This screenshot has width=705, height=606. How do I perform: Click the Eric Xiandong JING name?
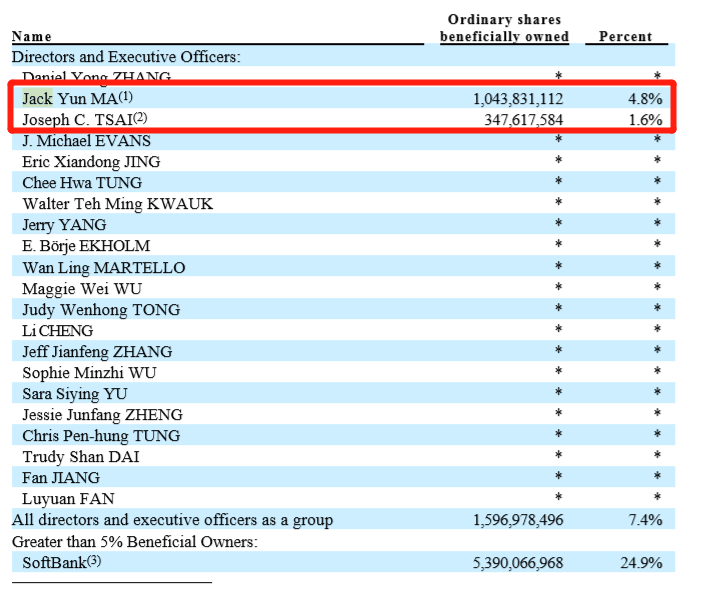91,162
